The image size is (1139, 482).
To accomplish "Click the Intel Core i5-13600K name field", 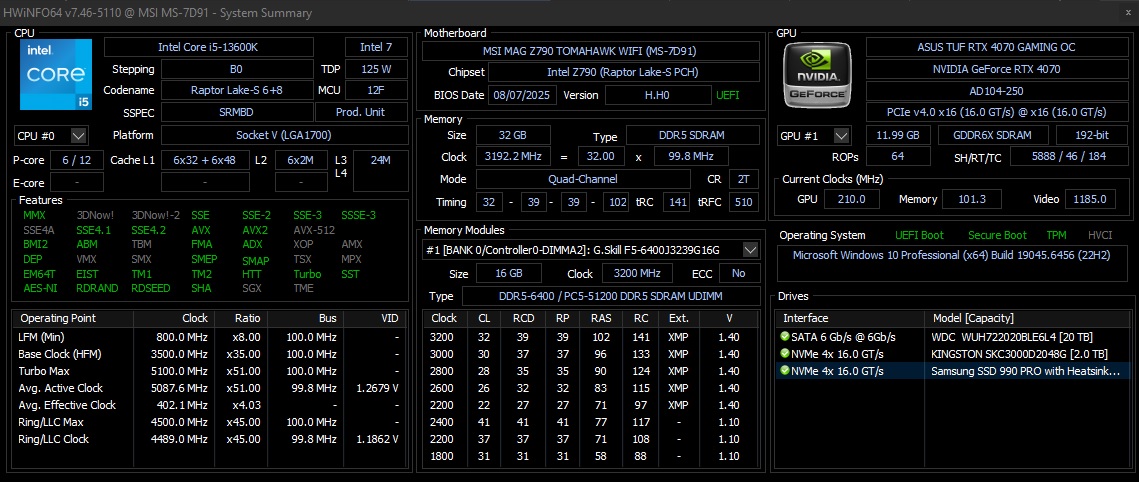I will [x=208, y=47].
